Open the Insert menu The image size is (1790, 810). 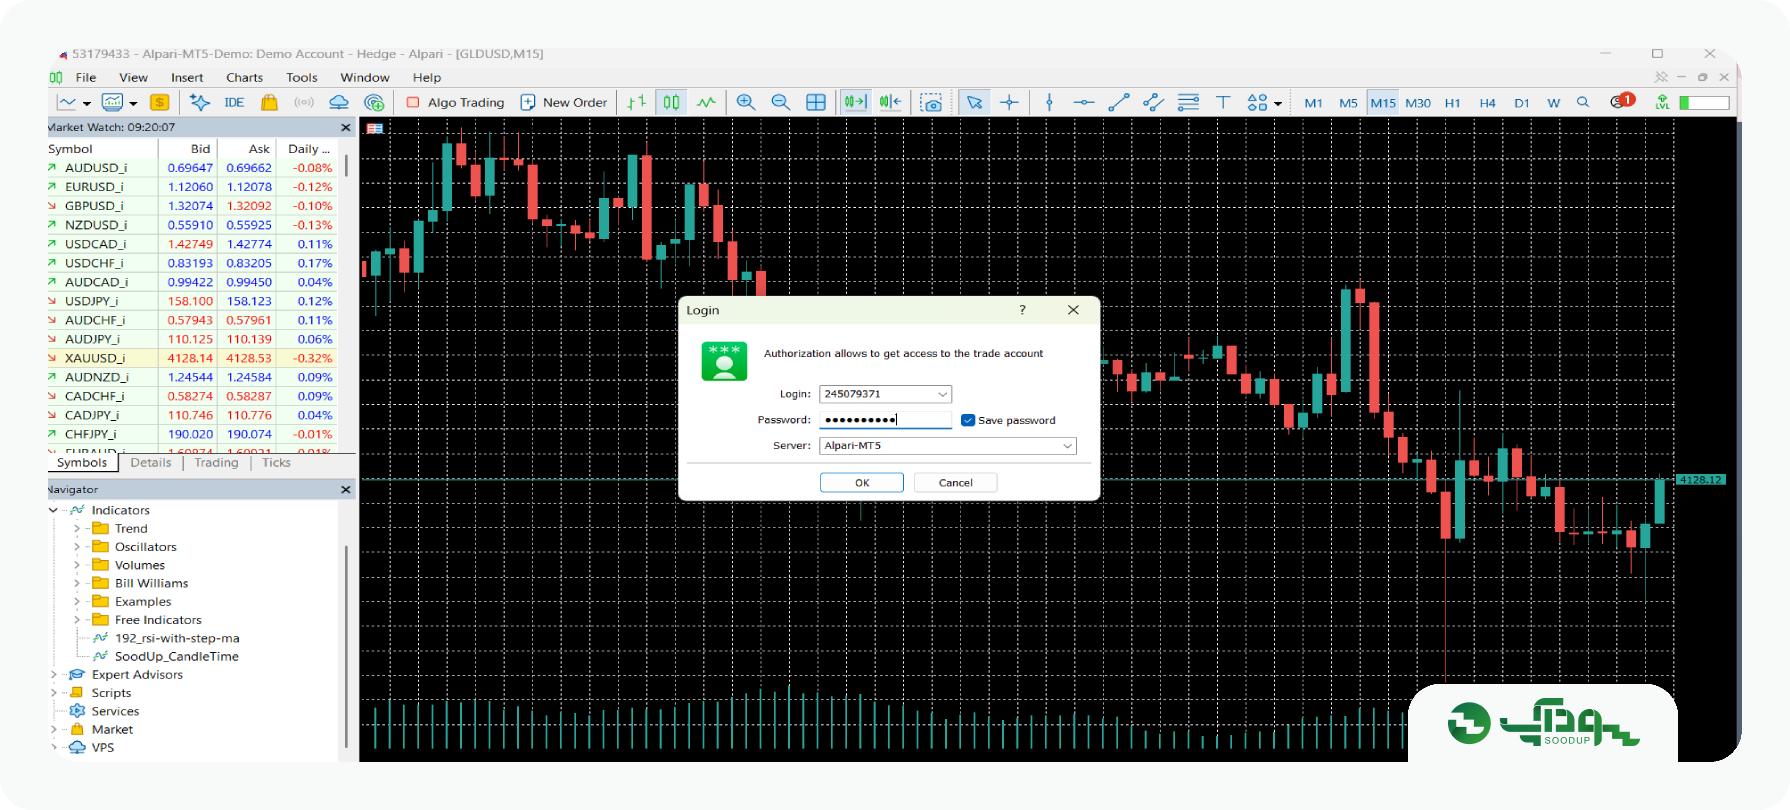[x=187, y=77]
